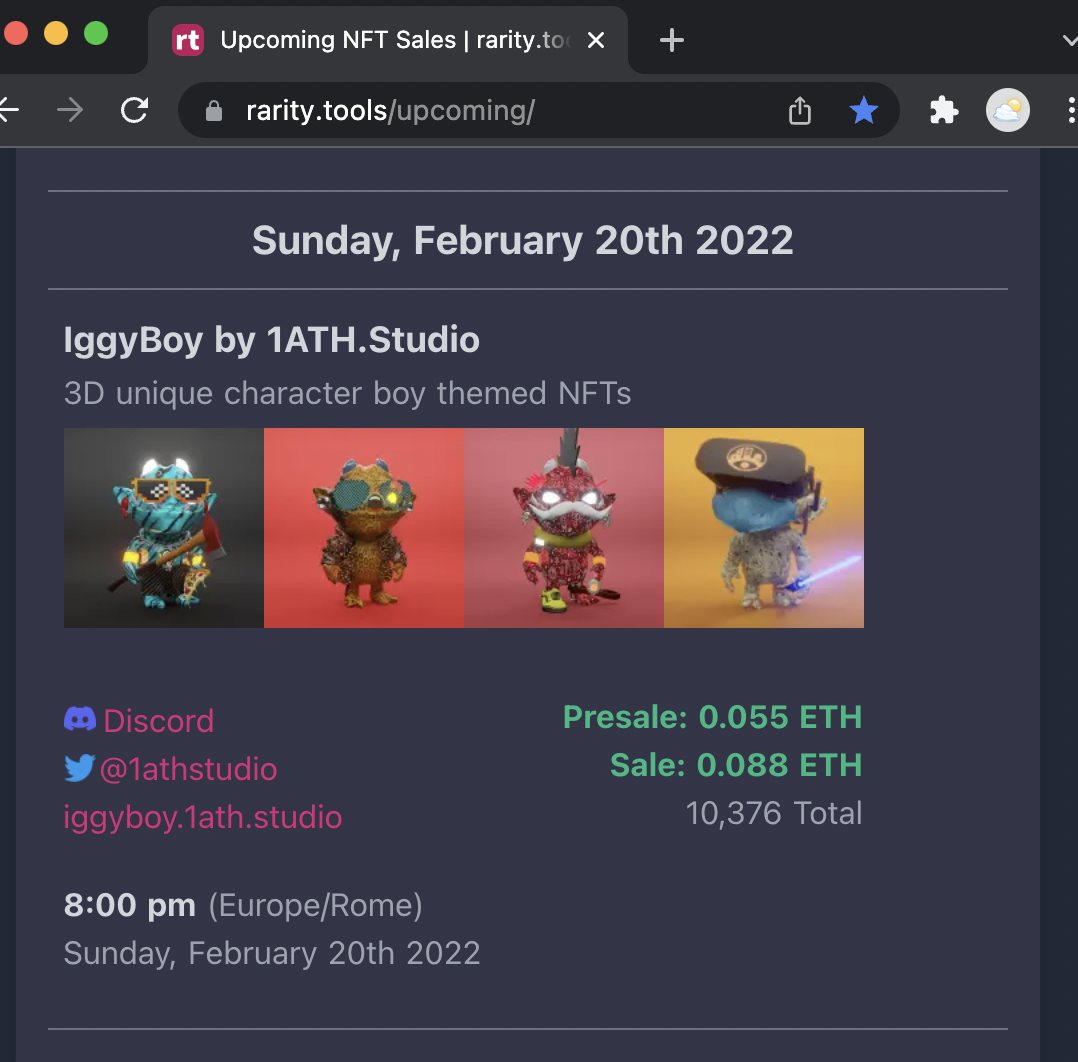Viewport: 1078px width, 1062px height.
Task: Select the Upcoming NFT Sales tab
Action: 380,41
